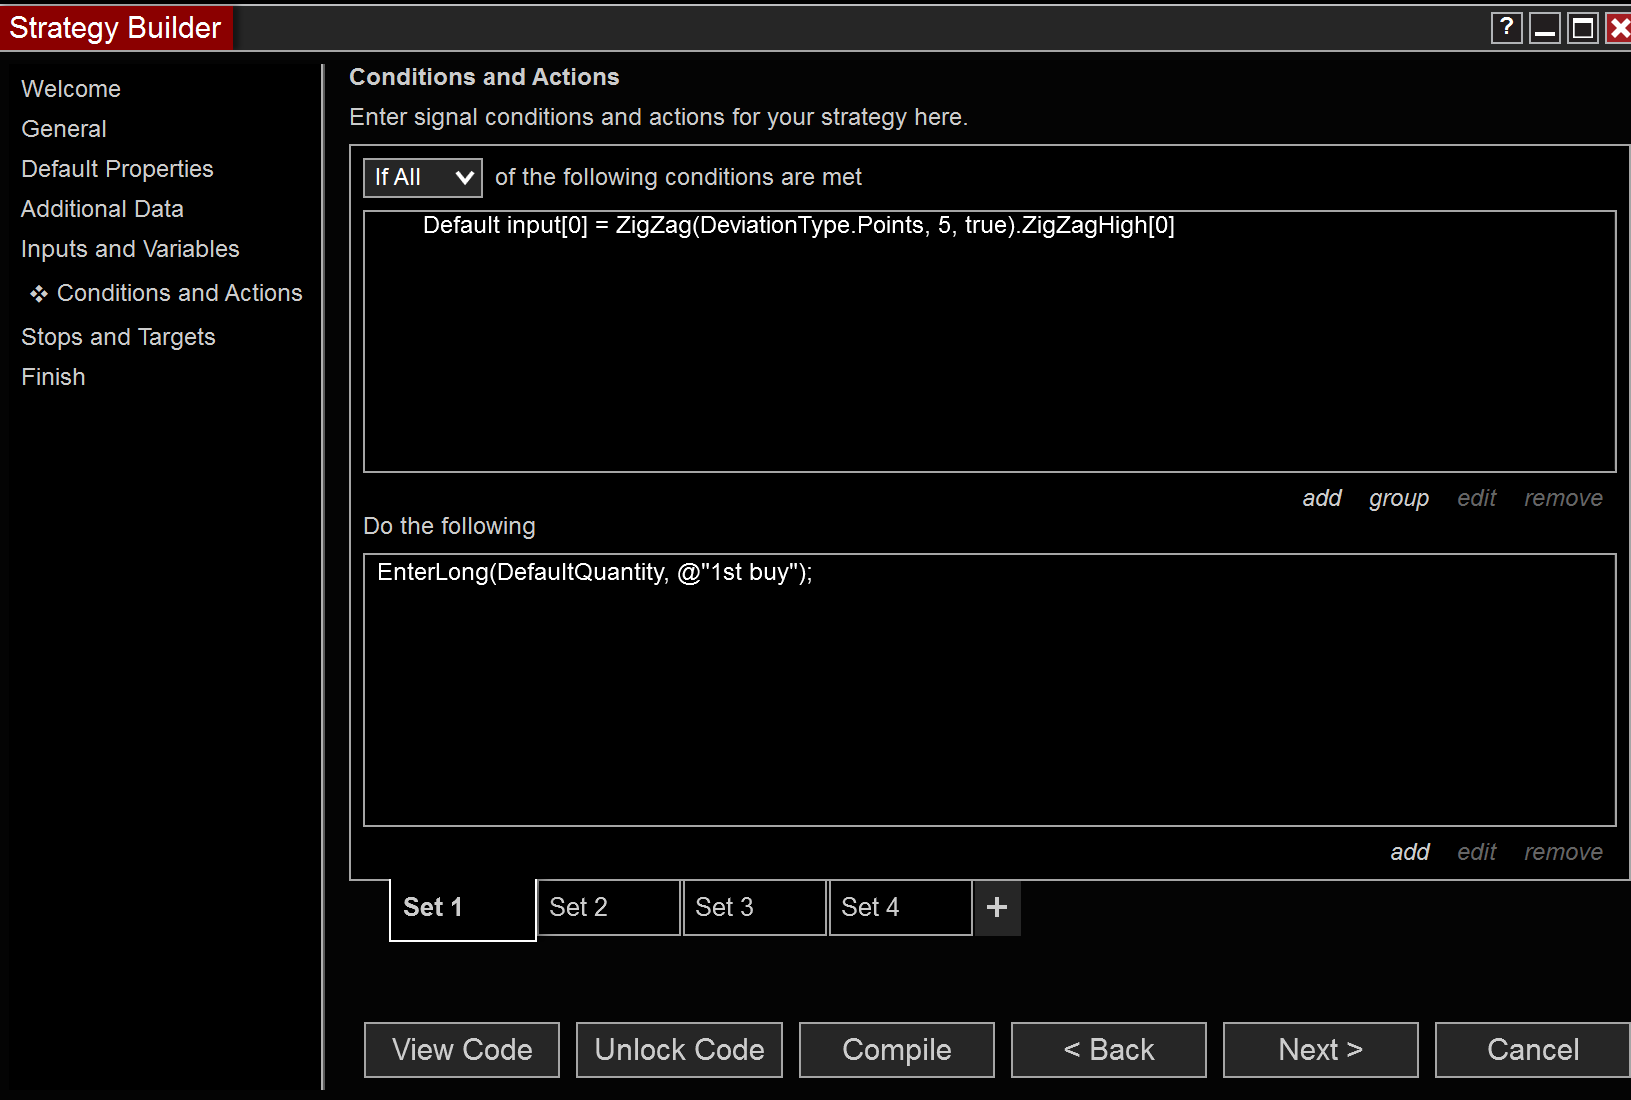Switch to Set 1 tab
Screen dimensions: 1631x1100
tap(462, 908)
